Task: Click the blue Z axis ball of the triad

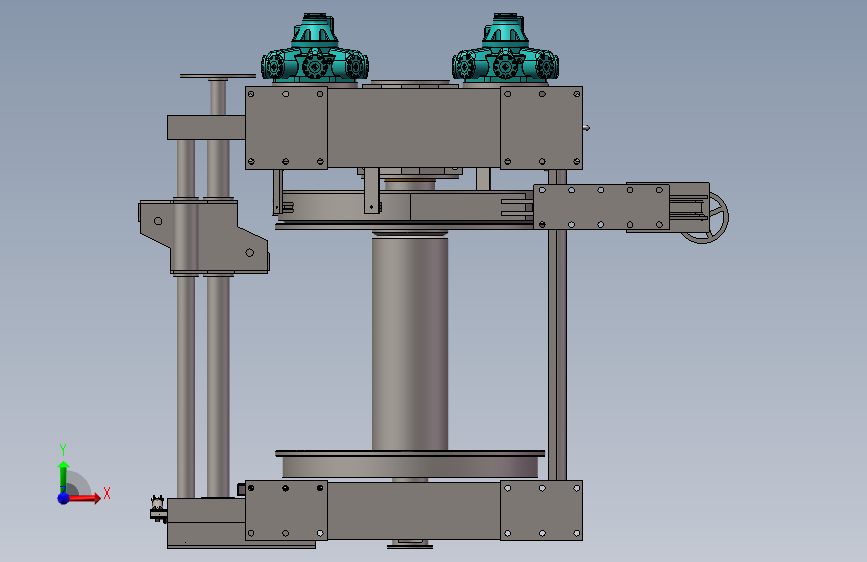Action: [64, 498]
